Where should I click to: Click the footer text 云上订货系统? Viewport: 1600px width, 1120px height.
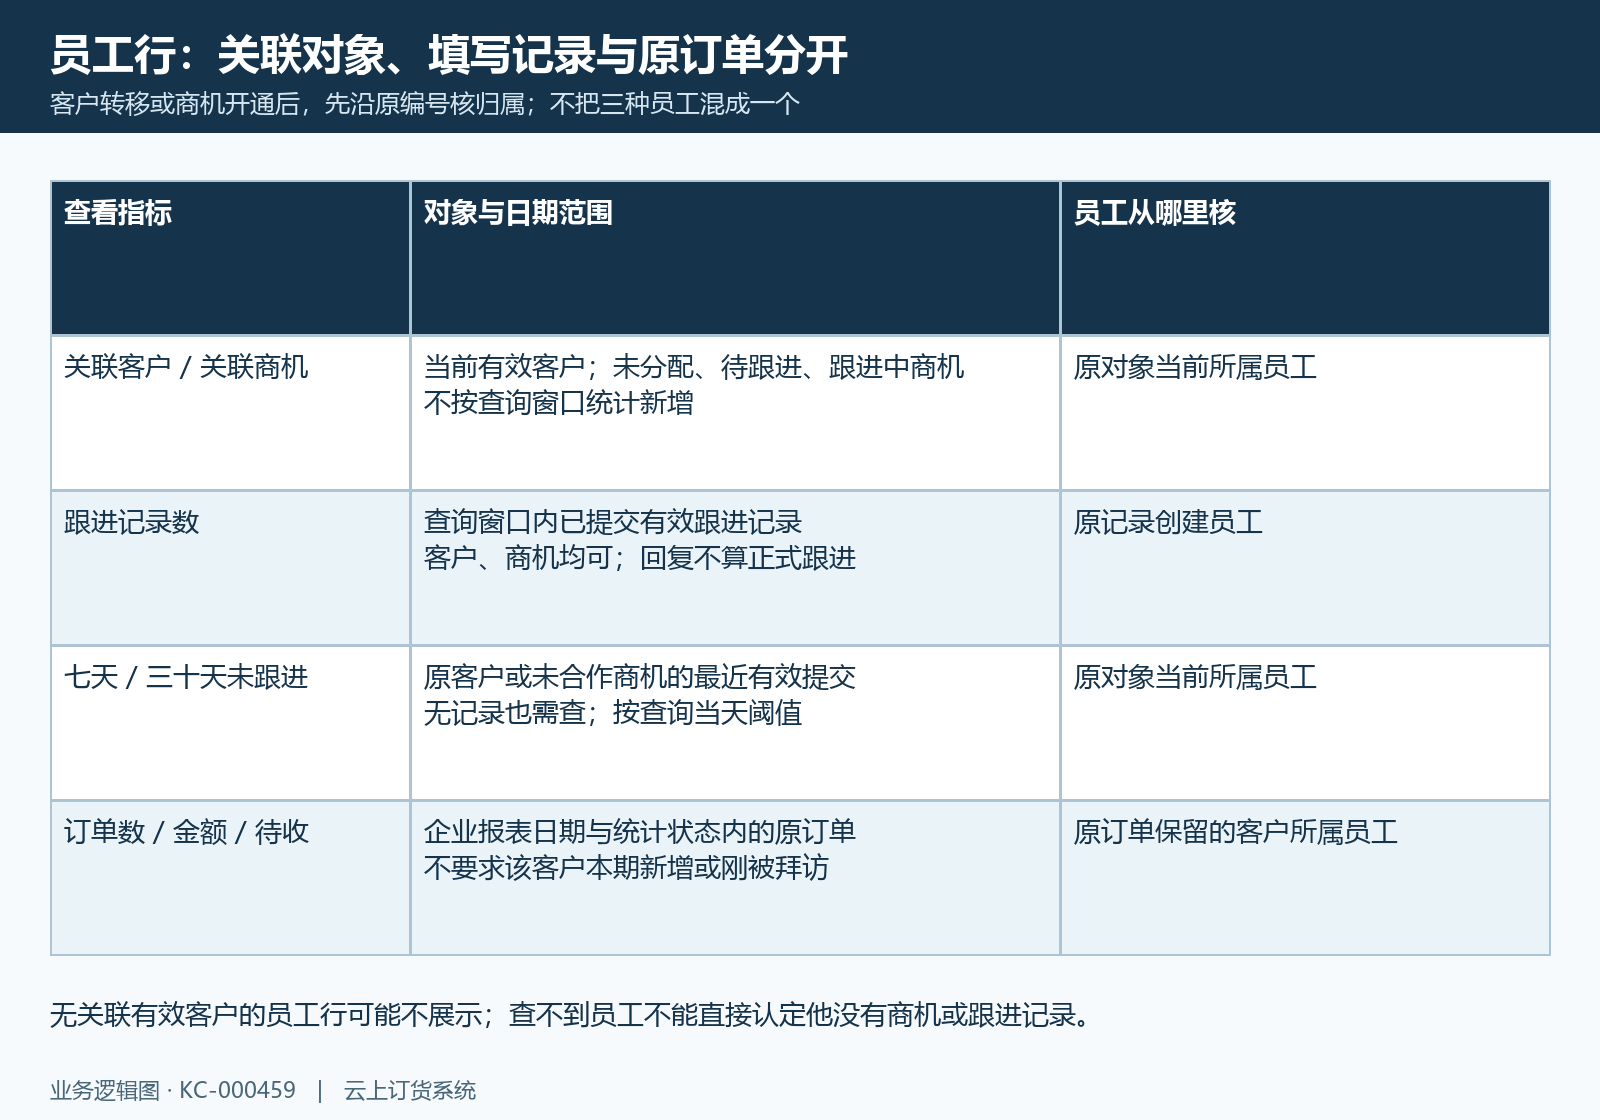pos(410,1090)
